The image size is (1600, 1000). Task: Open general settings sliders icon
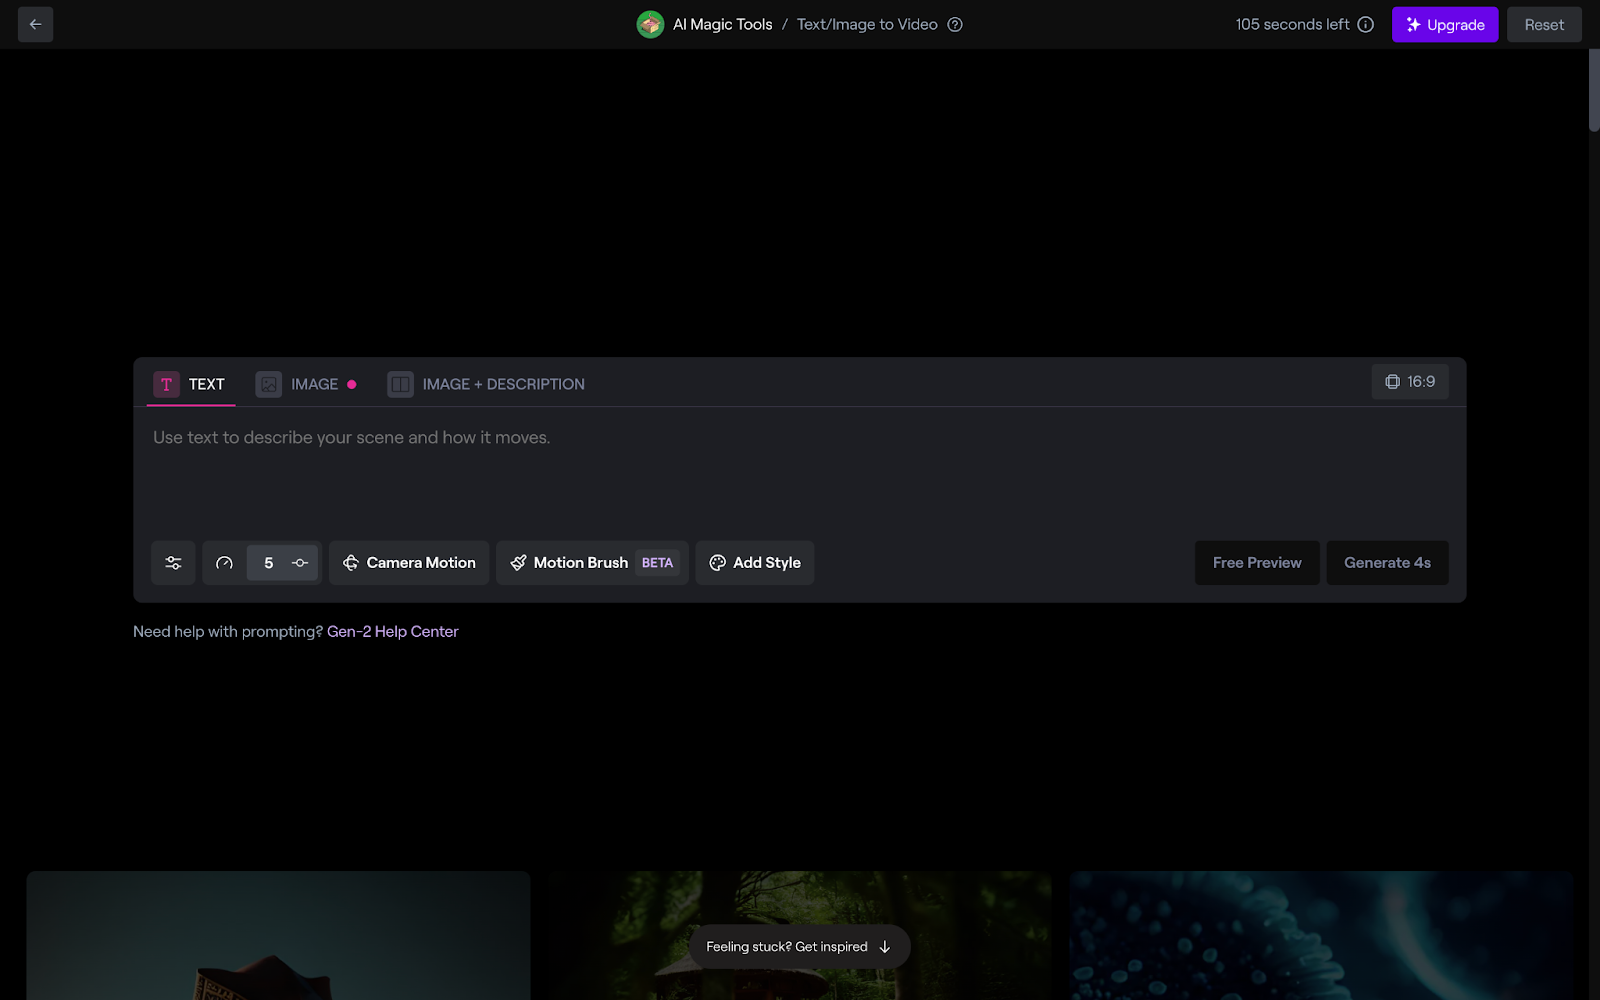173,563
